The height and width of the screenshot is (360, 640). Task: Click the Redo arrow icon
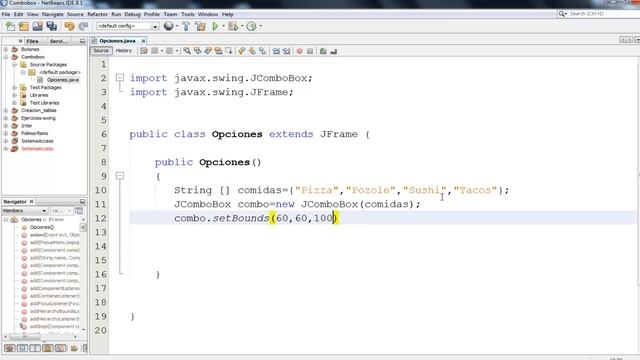coord(83,27)
